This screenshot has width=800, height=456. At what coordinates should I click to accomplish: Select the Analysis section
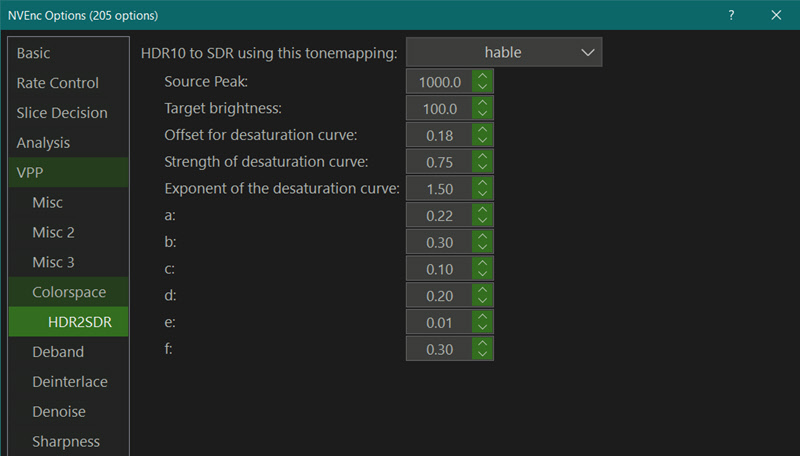tap(68, 143)
